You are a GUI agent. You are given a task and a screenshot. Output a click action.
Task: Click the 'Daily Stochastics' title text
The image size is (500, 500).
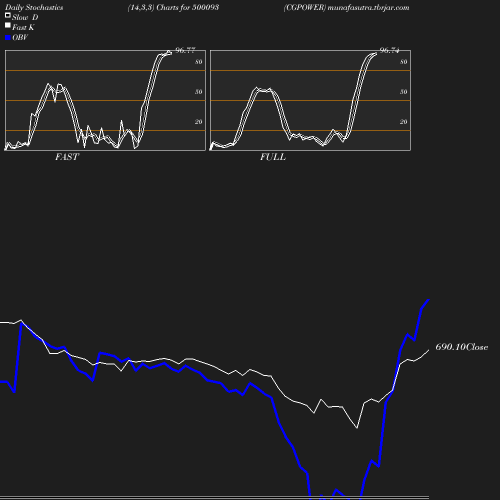[34, 8]
